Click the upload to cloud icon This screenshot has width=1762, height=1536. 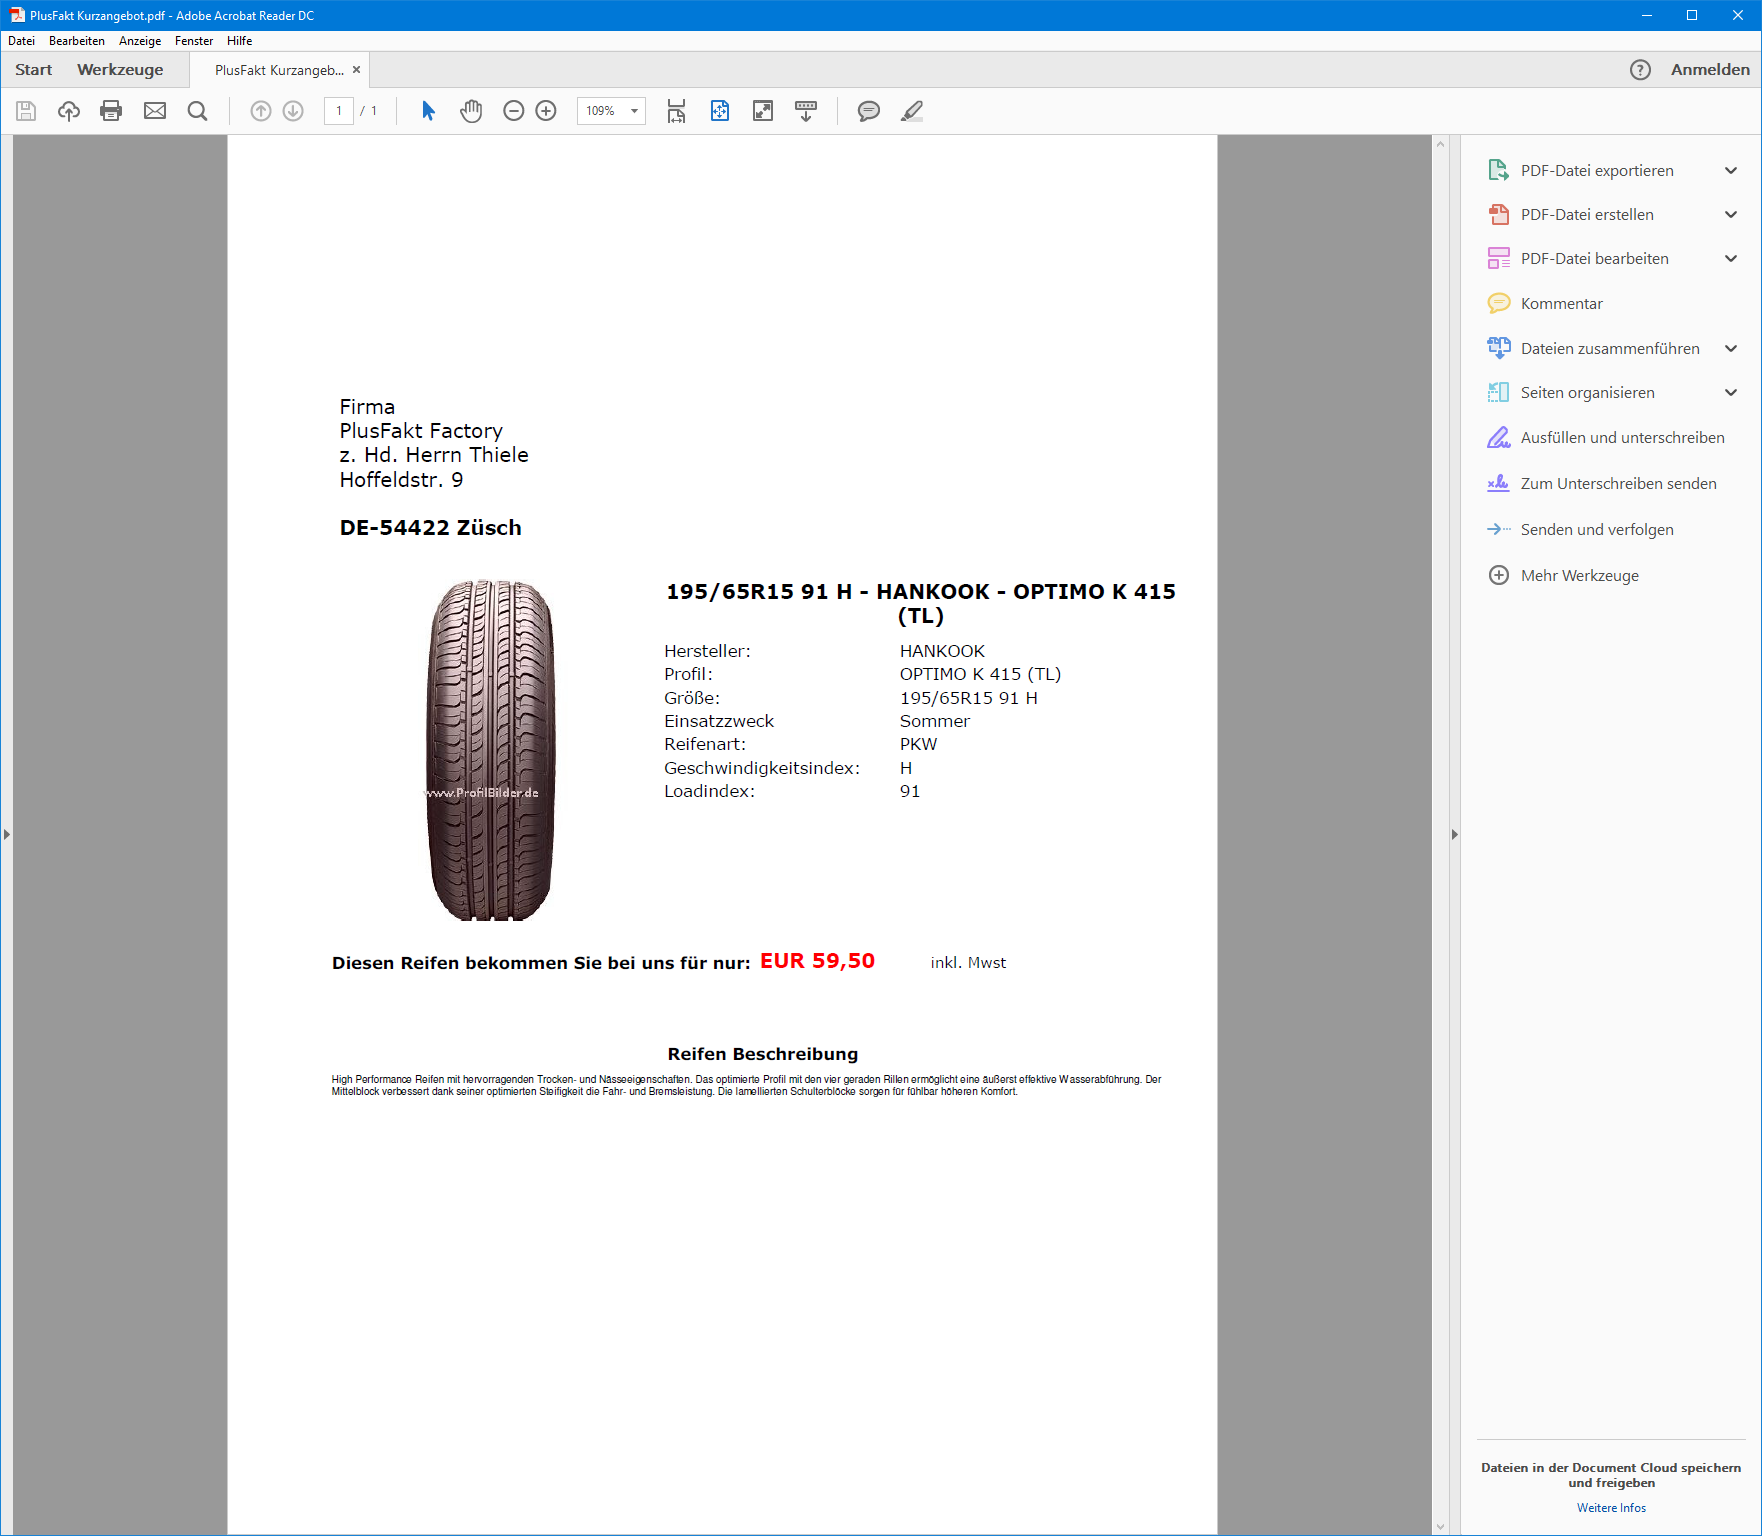coord(69,111)
